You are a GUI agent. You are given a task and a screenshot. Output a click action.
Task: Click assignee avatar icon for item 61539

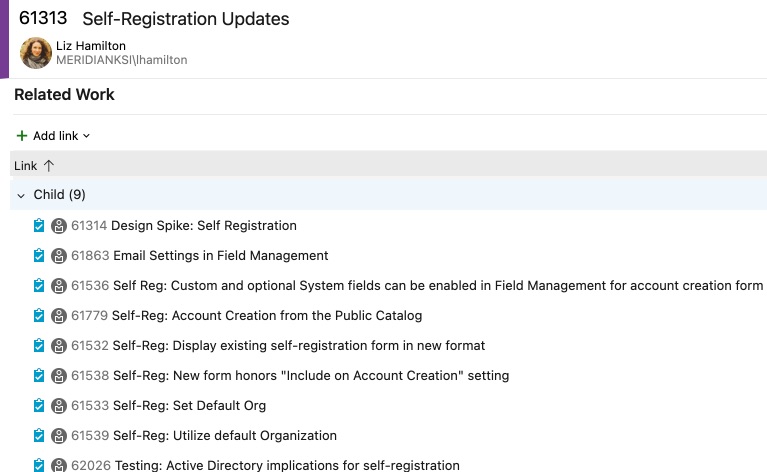pos(59,436)
